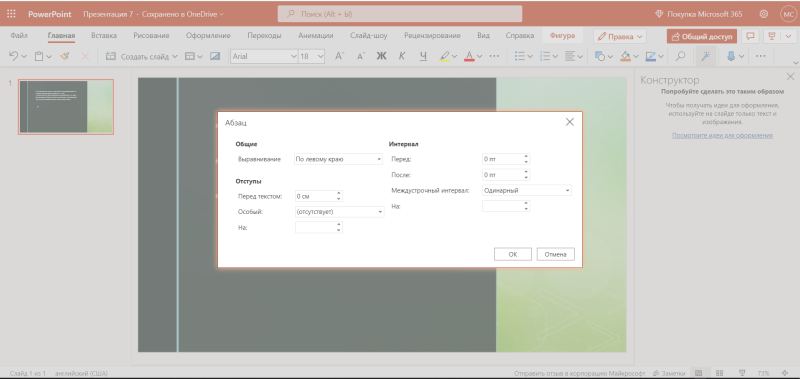Confirm dialog with the ОК button
Viewport: 800px width, 379px height.
pos(513,254)
